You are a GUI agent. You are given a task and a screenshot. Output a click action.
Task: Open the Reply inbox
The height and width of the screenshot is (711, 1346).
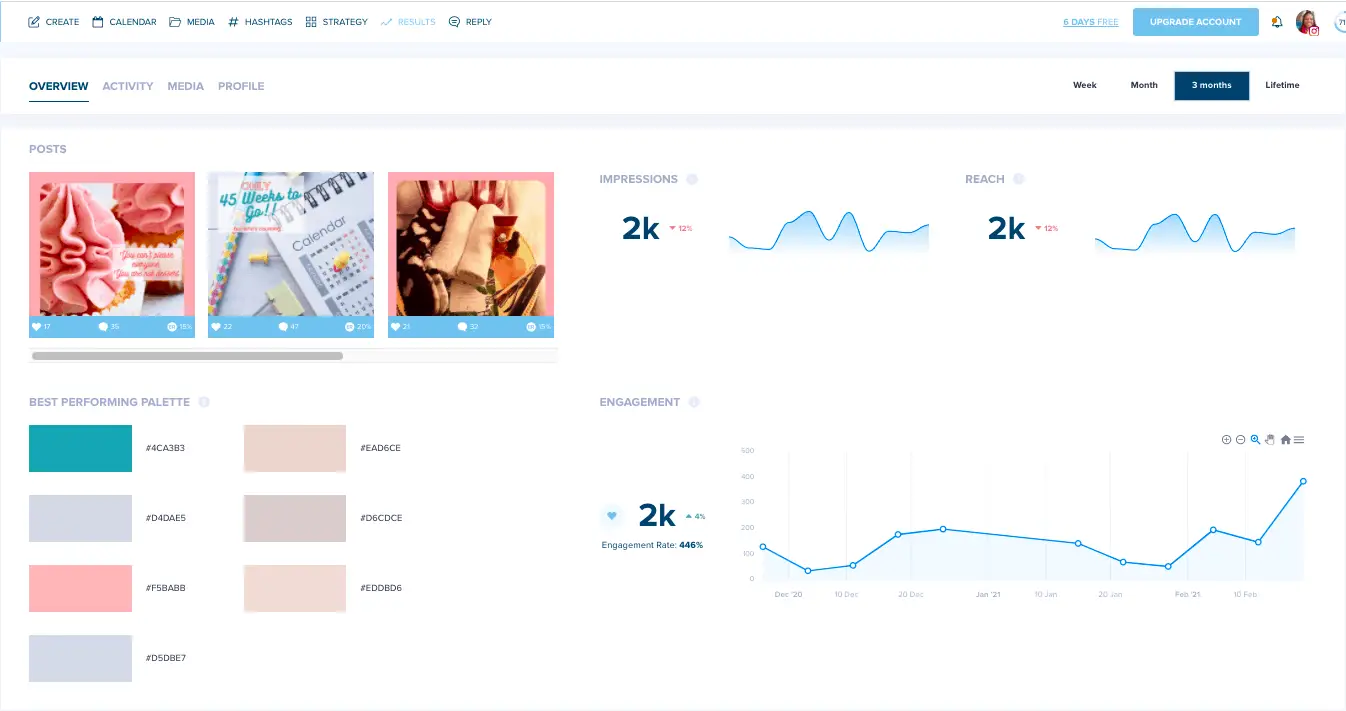470,22
